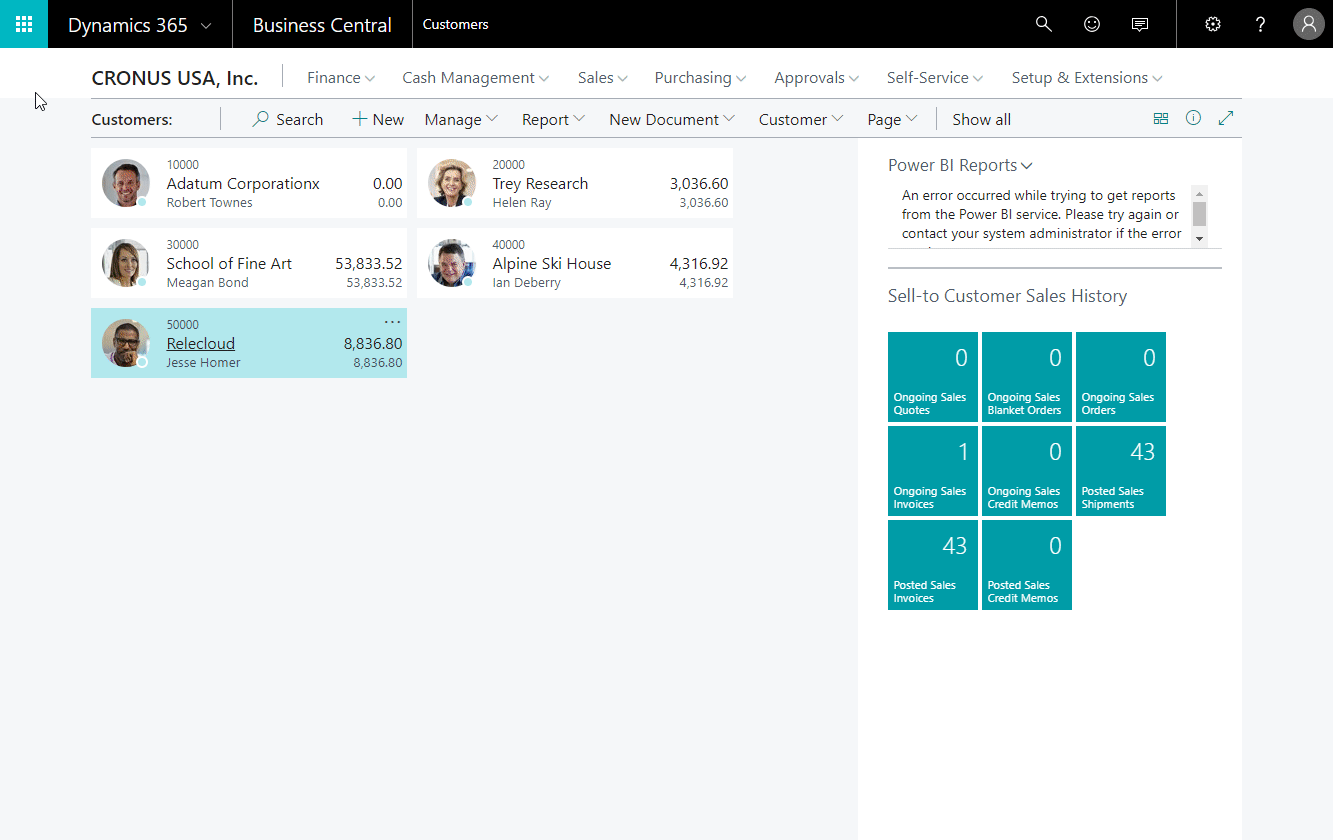This screenshot has height=840, width=1333.
Task: Toggle the FactBox information pane icon
Action: click(x=1193, y=118)
